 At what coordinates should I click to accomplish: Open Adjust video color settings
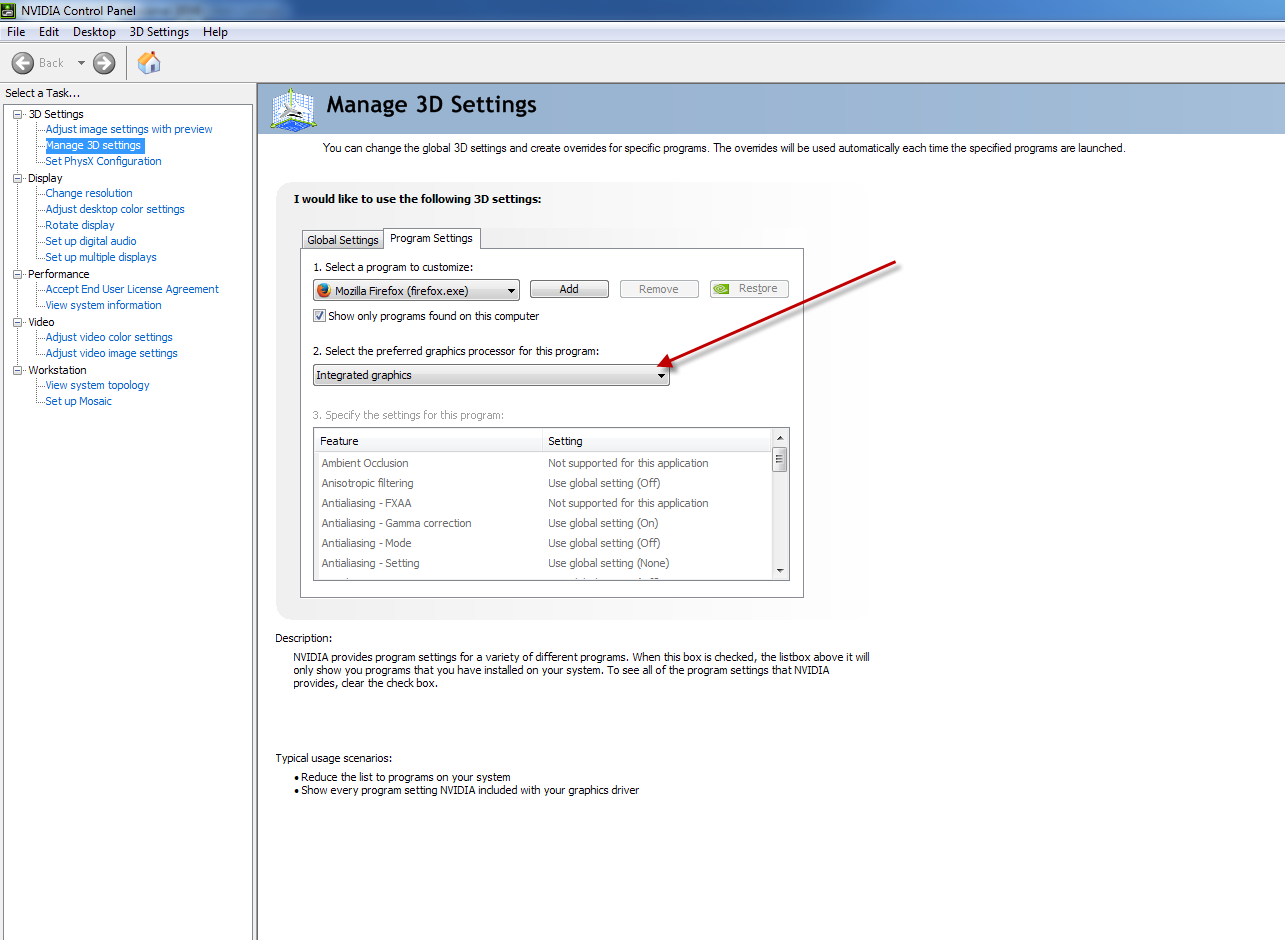(109, 337)
